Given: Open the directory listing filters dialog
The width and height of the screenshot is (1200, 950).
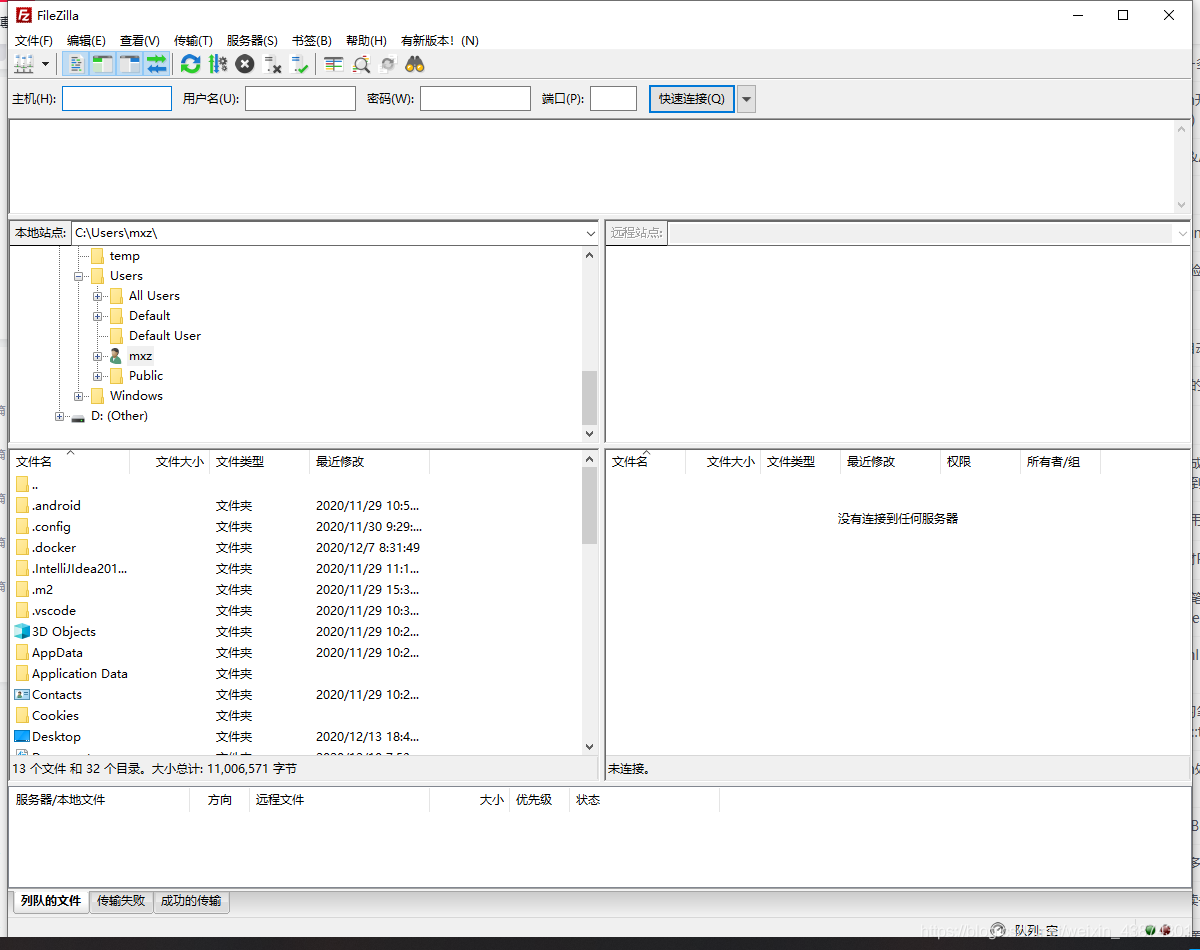Looking at the screenshot, I should point(333,64).
